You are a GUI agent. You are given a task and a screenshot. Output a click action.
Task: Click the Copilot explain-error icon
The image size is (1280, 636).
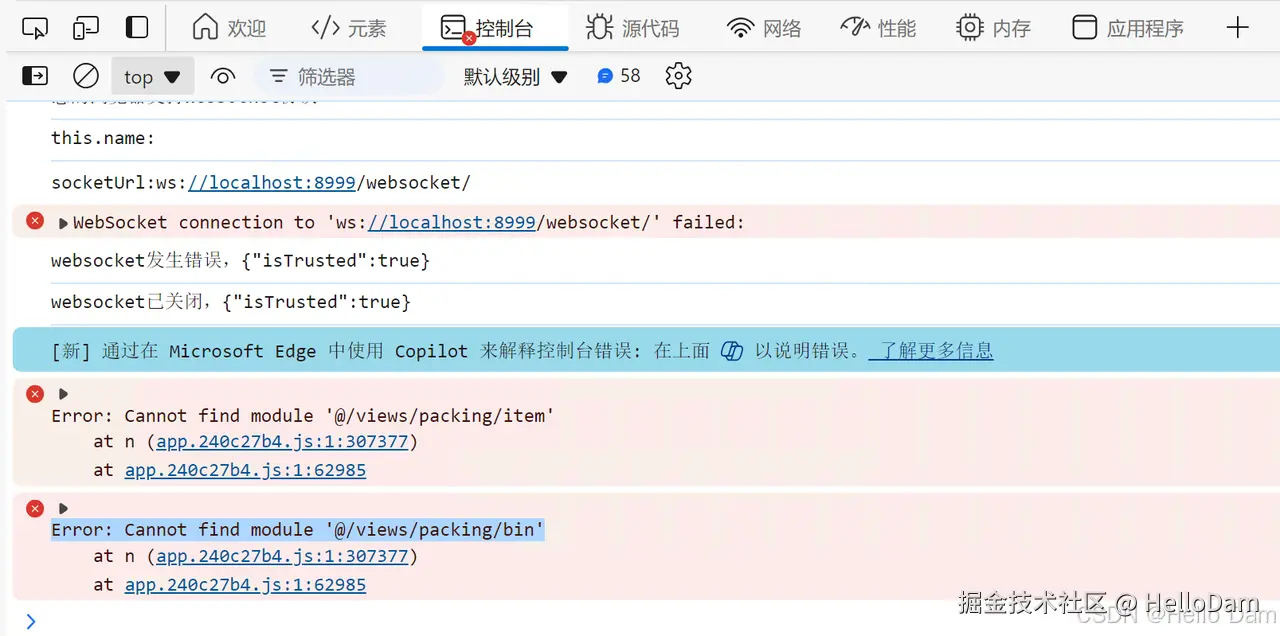tap(732, 351)
